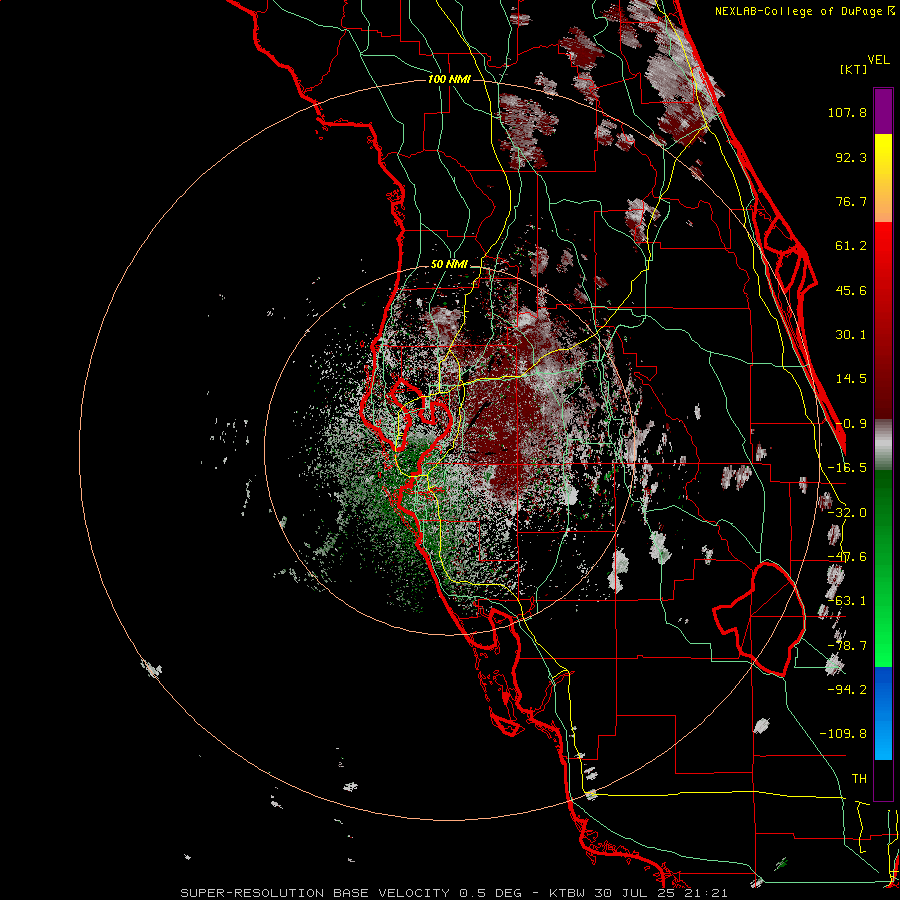Click the TH threshold label in legend
Screen dimensions: 900x900
859,779
